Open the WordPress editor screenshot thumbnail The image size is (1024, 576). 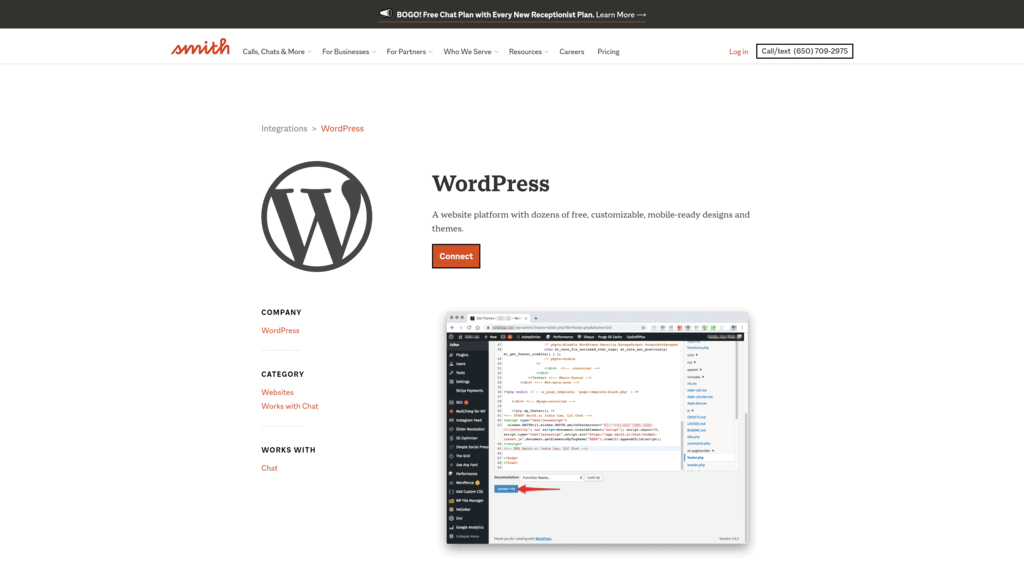tap(597, 428)
